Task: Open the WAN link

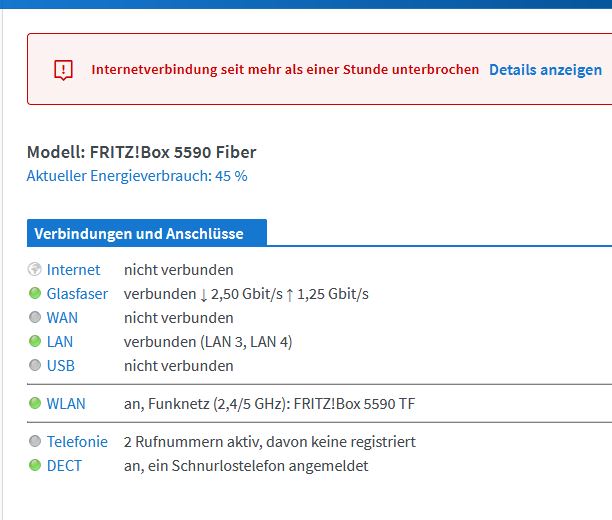Action: [x=62, y=318]
